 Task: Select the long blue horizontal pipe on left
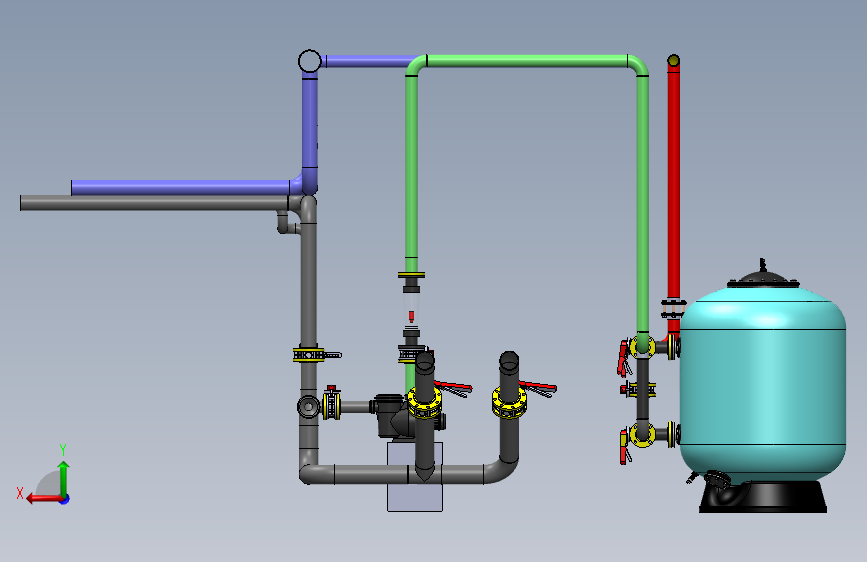pyautogui.click(x=180, y=188)
